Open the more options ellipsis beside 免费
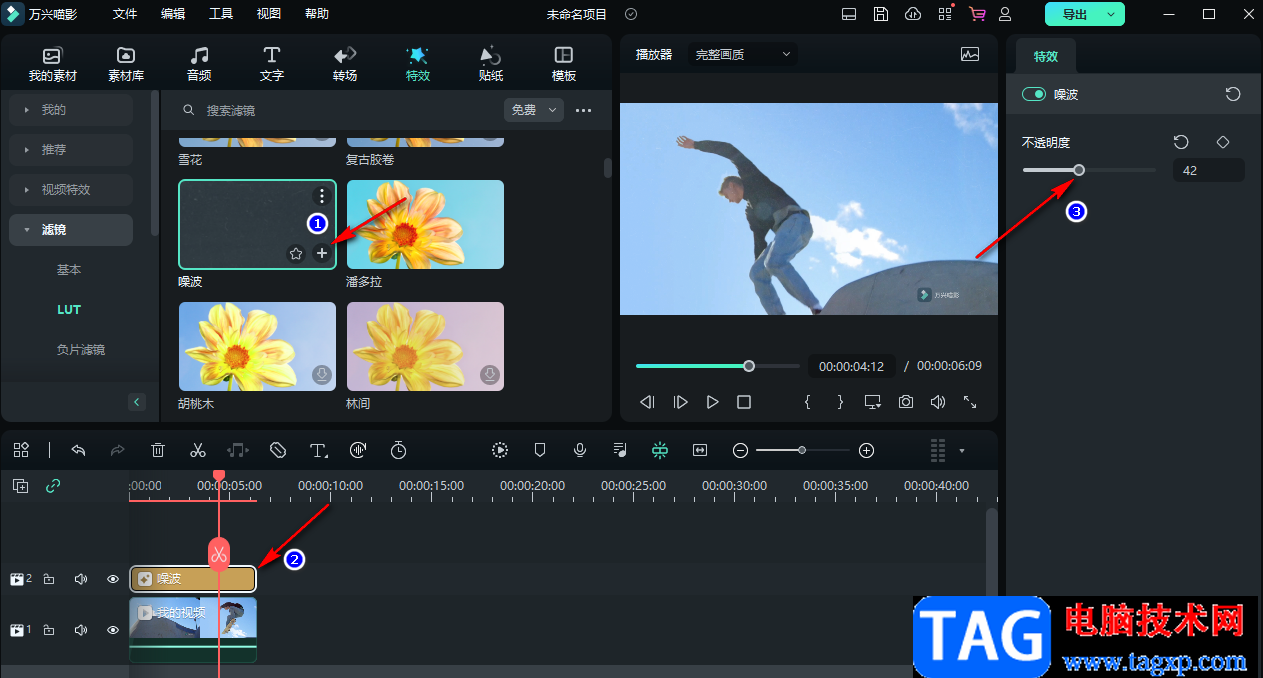This screenshot has width=1263, height=678. [584, 110]
